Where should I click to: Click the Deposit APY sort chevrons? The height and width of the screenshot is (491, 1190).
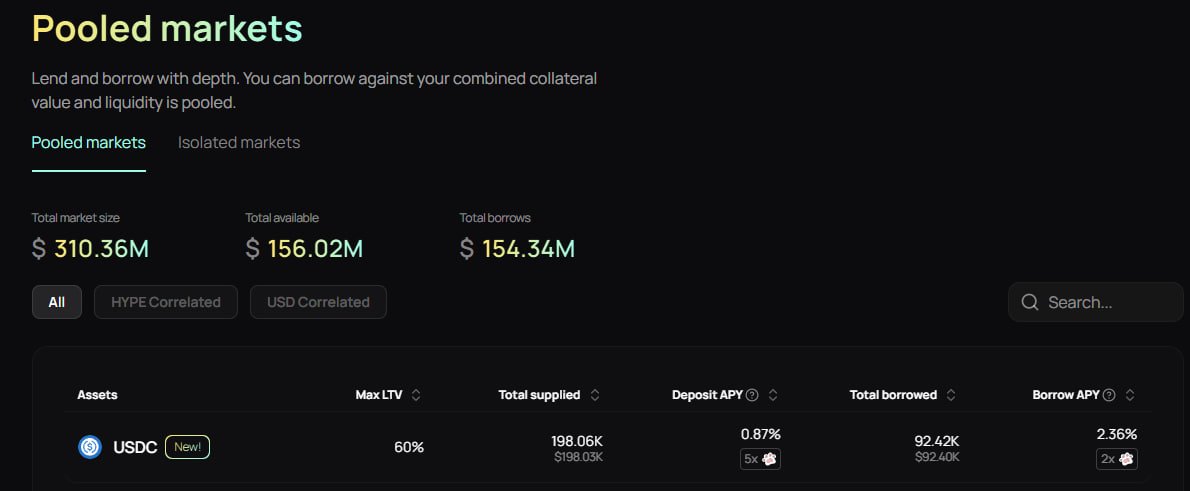pos(773,395)
